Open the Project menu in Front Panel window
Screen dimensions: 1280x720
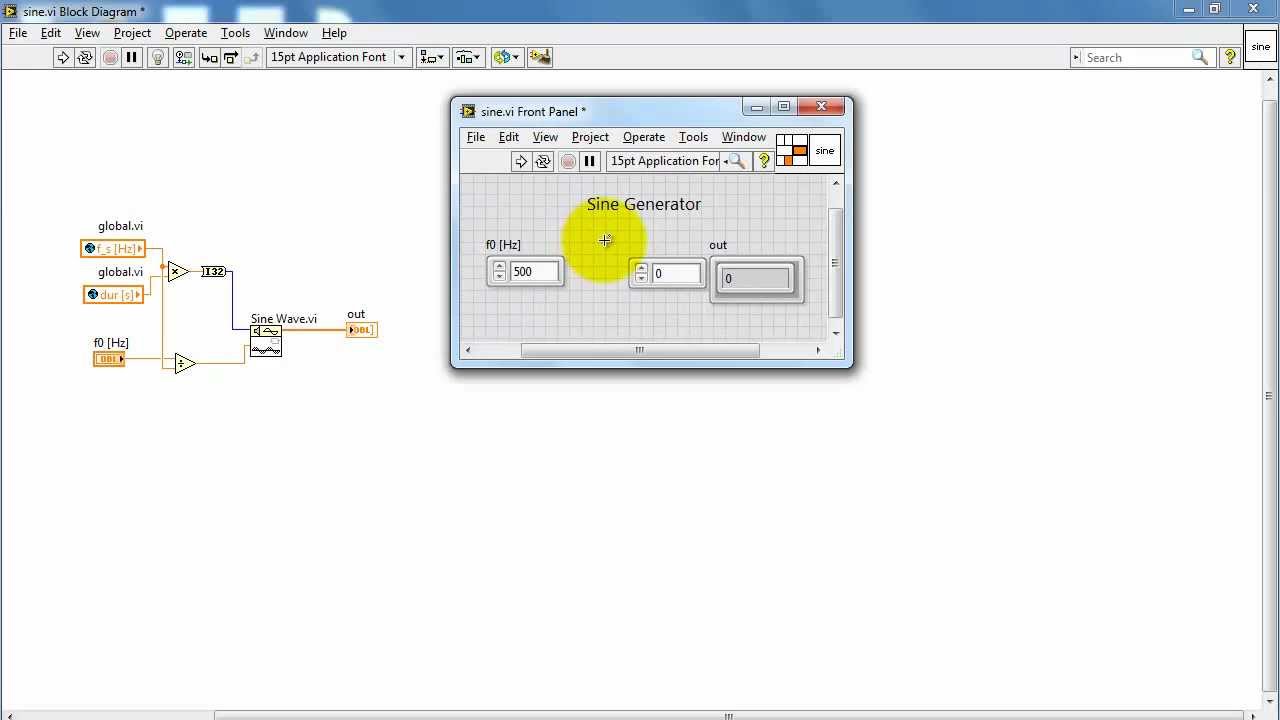(590, 137)
